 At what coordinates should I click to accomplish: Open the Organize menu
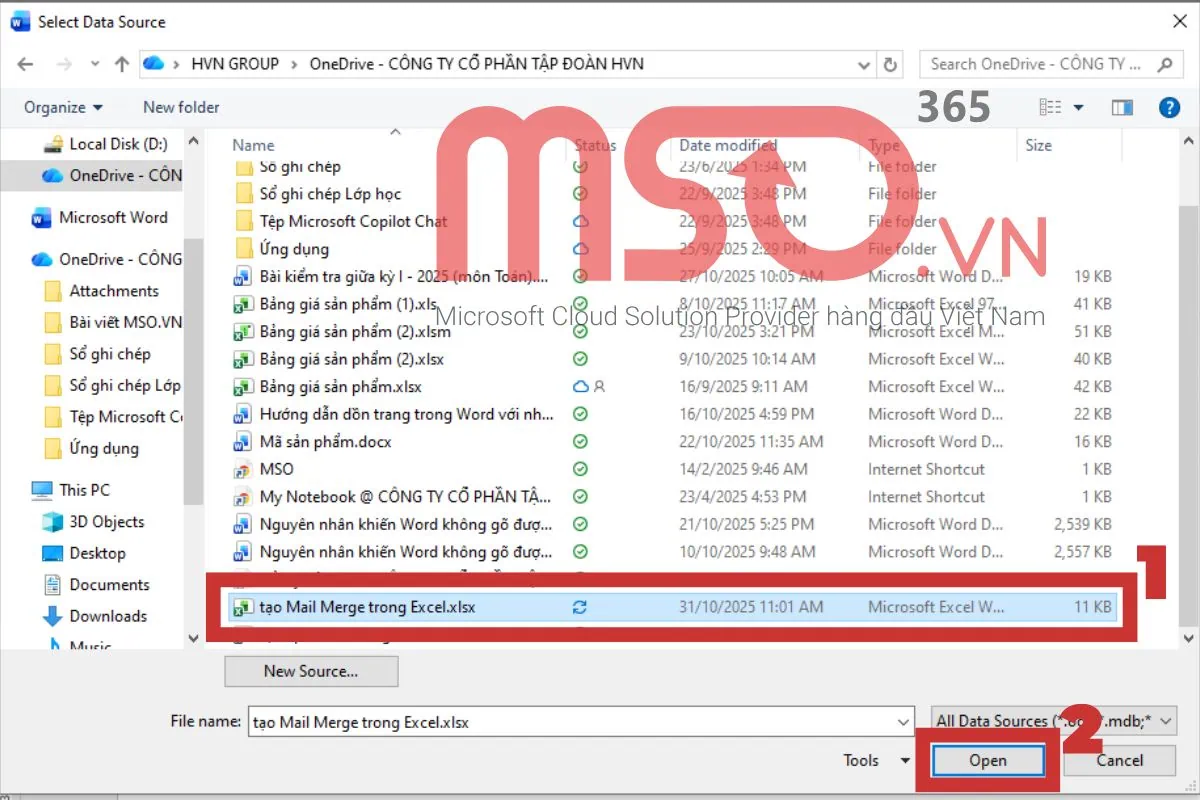tap(62, 107)
